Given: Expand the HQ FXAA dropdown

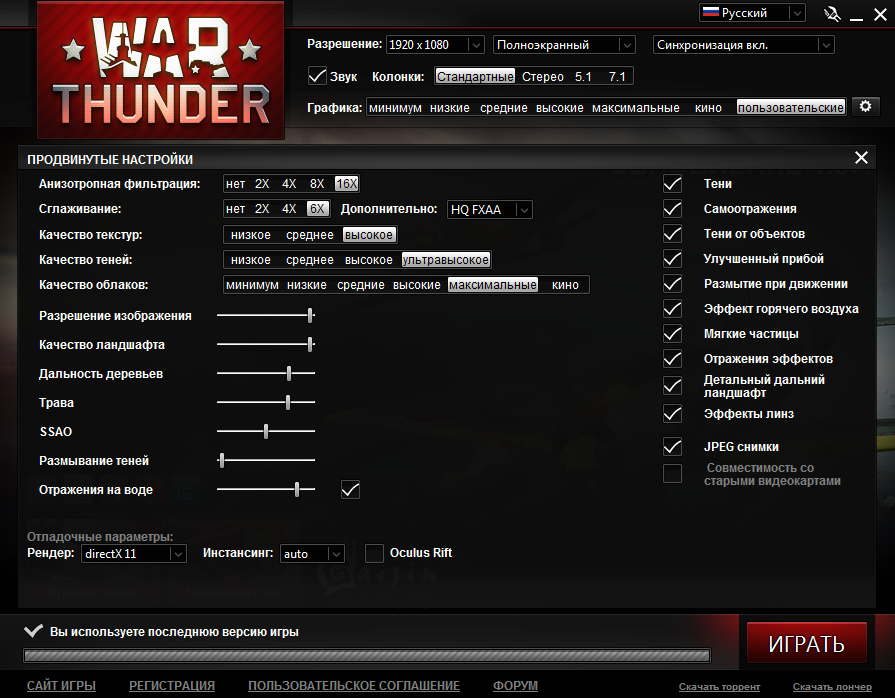Looking at the screenshot, I should coord(489,209).
